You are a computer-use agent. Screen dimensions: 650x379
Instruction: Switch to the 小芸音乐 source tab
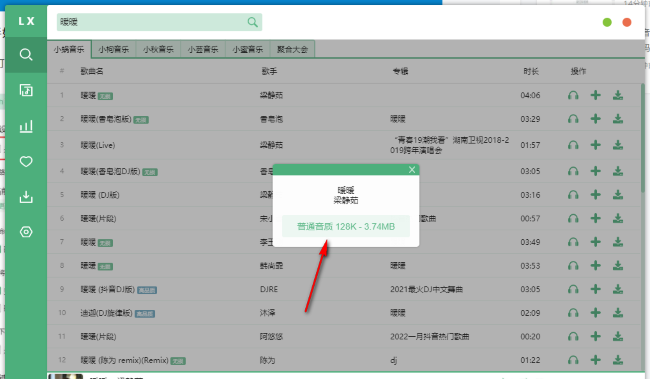point(203,49)
